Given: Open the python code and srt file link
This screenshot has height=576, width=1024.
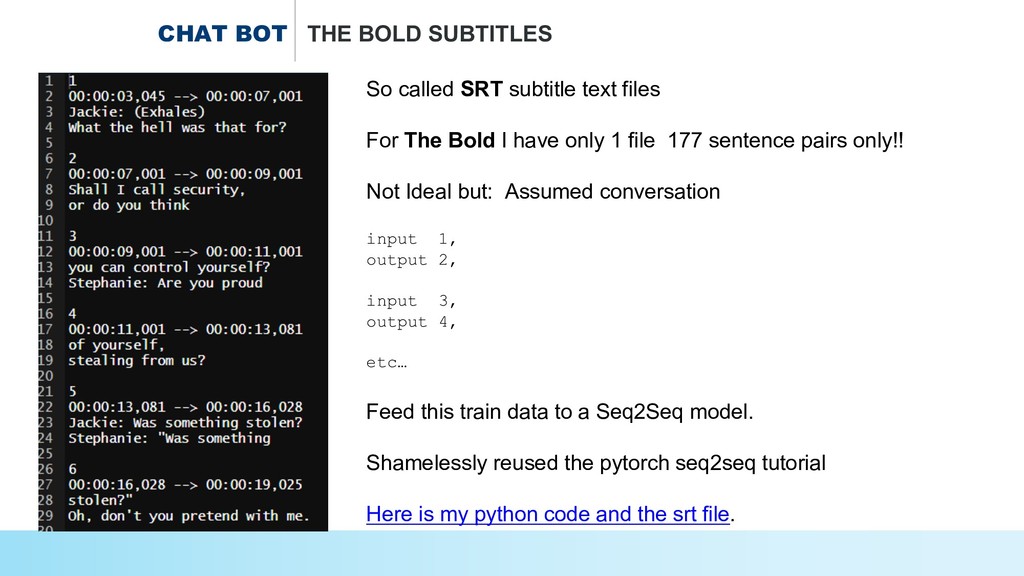Looking at the screenshot, I should point(549,515).
